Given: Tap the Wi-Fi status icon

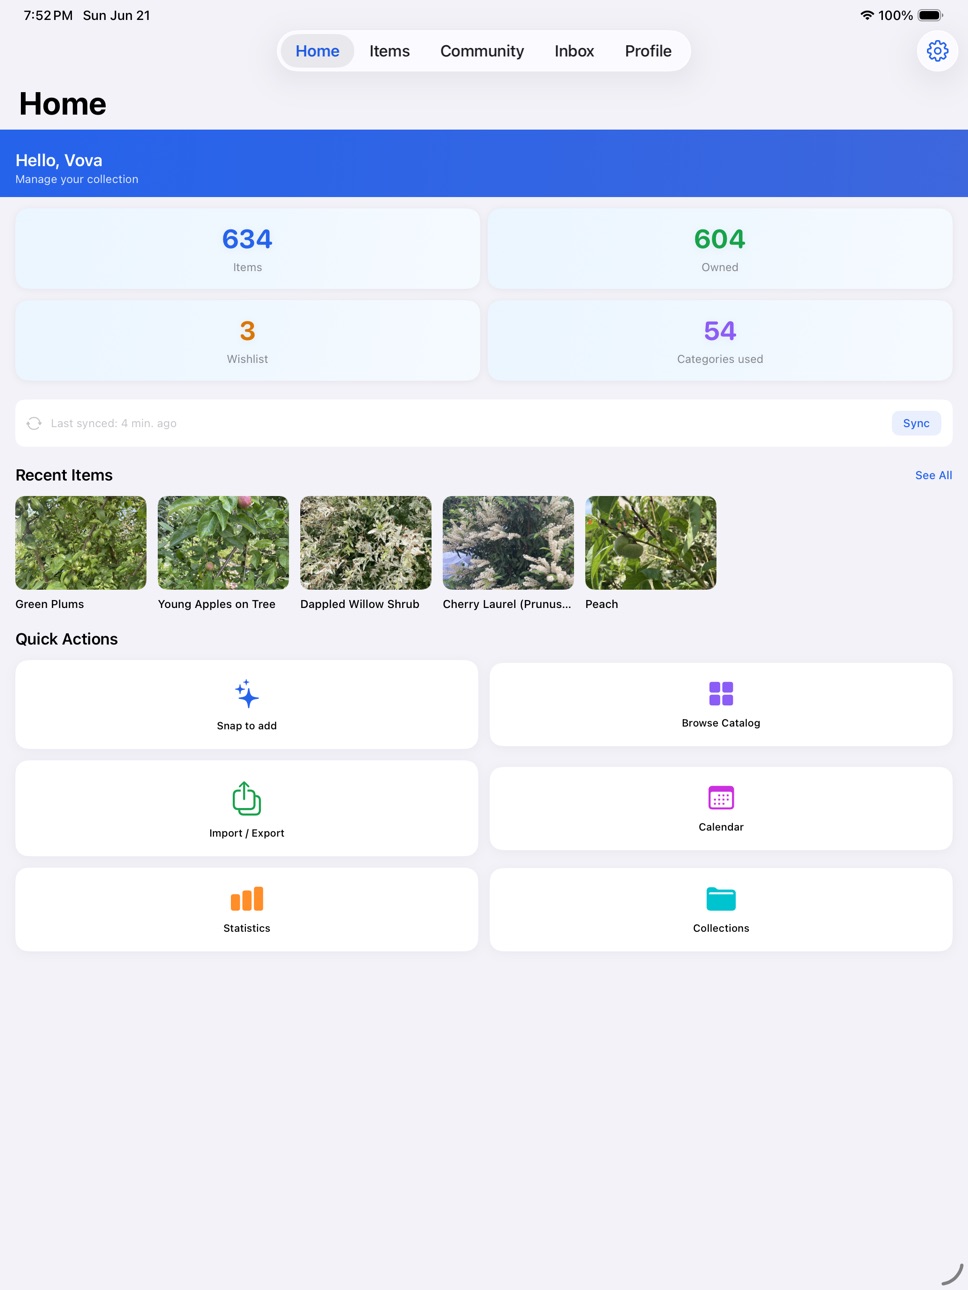Looking at the screenshot, I should (867, 15).
